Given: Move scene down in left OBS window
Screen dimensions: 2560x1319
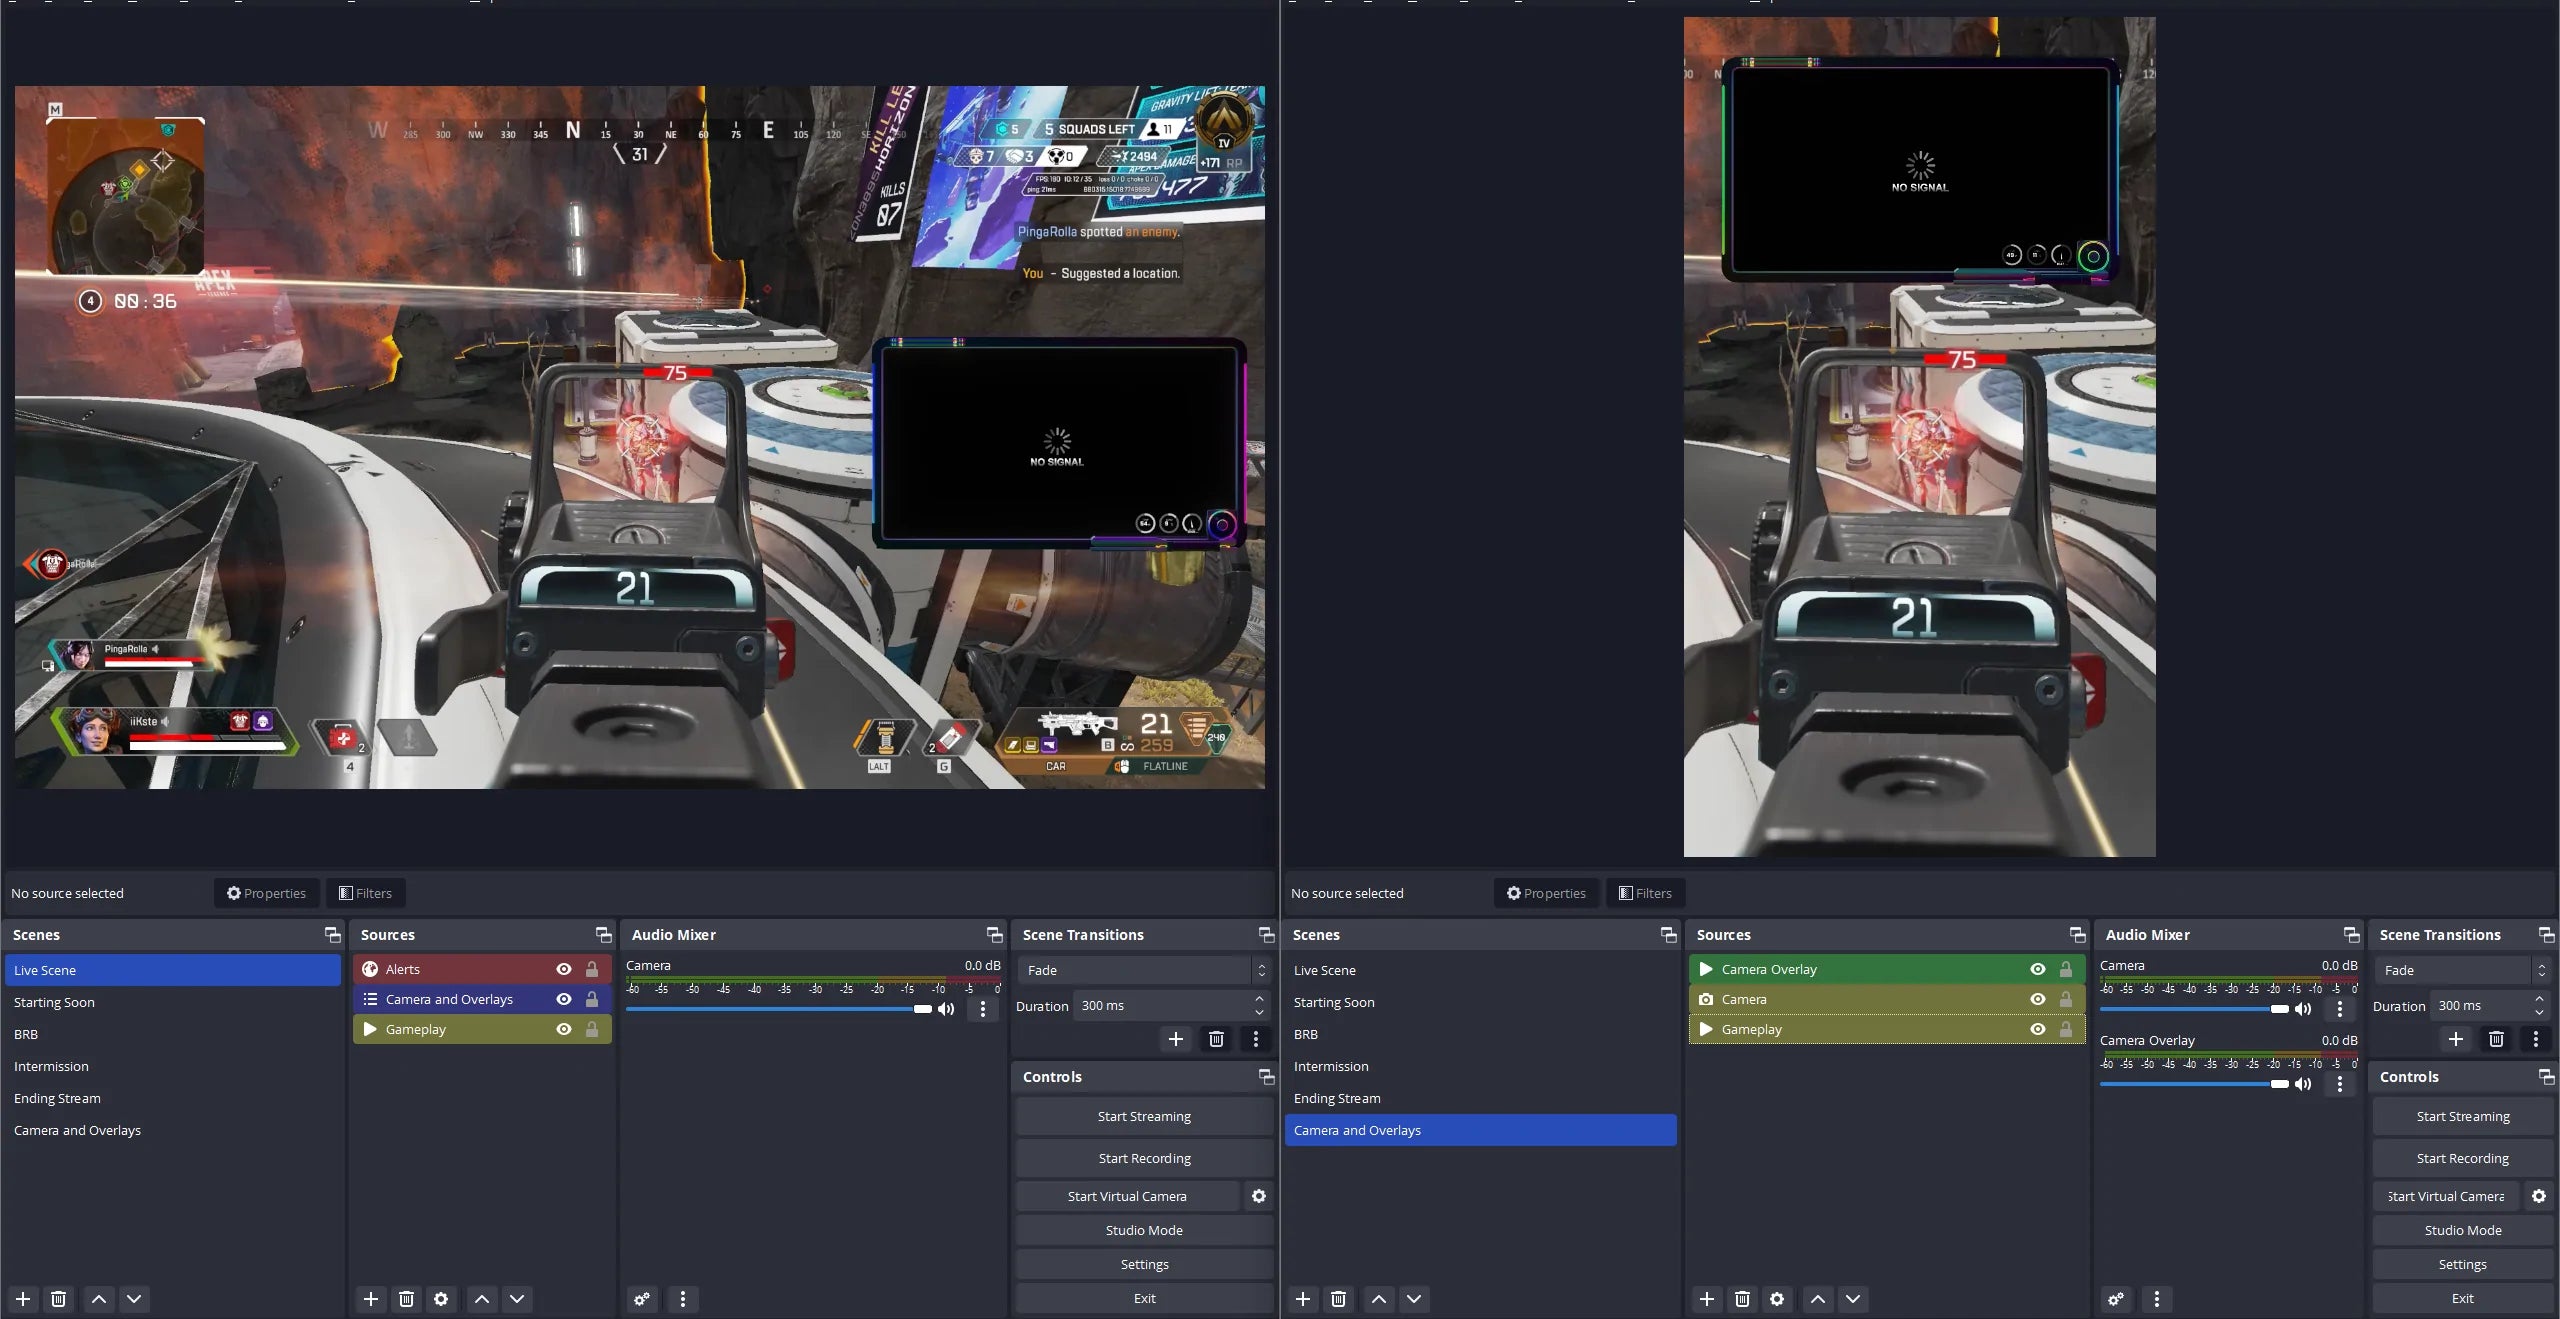Looking at the screenshot, I should click(133, 1299).
